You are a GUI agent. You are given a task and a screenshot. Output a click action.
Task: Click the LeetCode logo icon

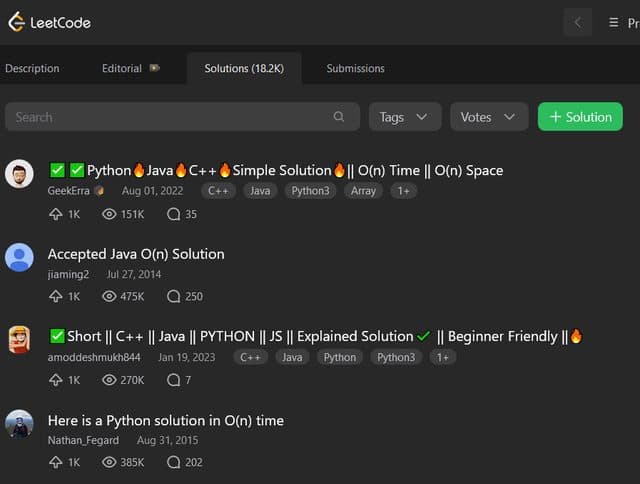tap(17, 22)
